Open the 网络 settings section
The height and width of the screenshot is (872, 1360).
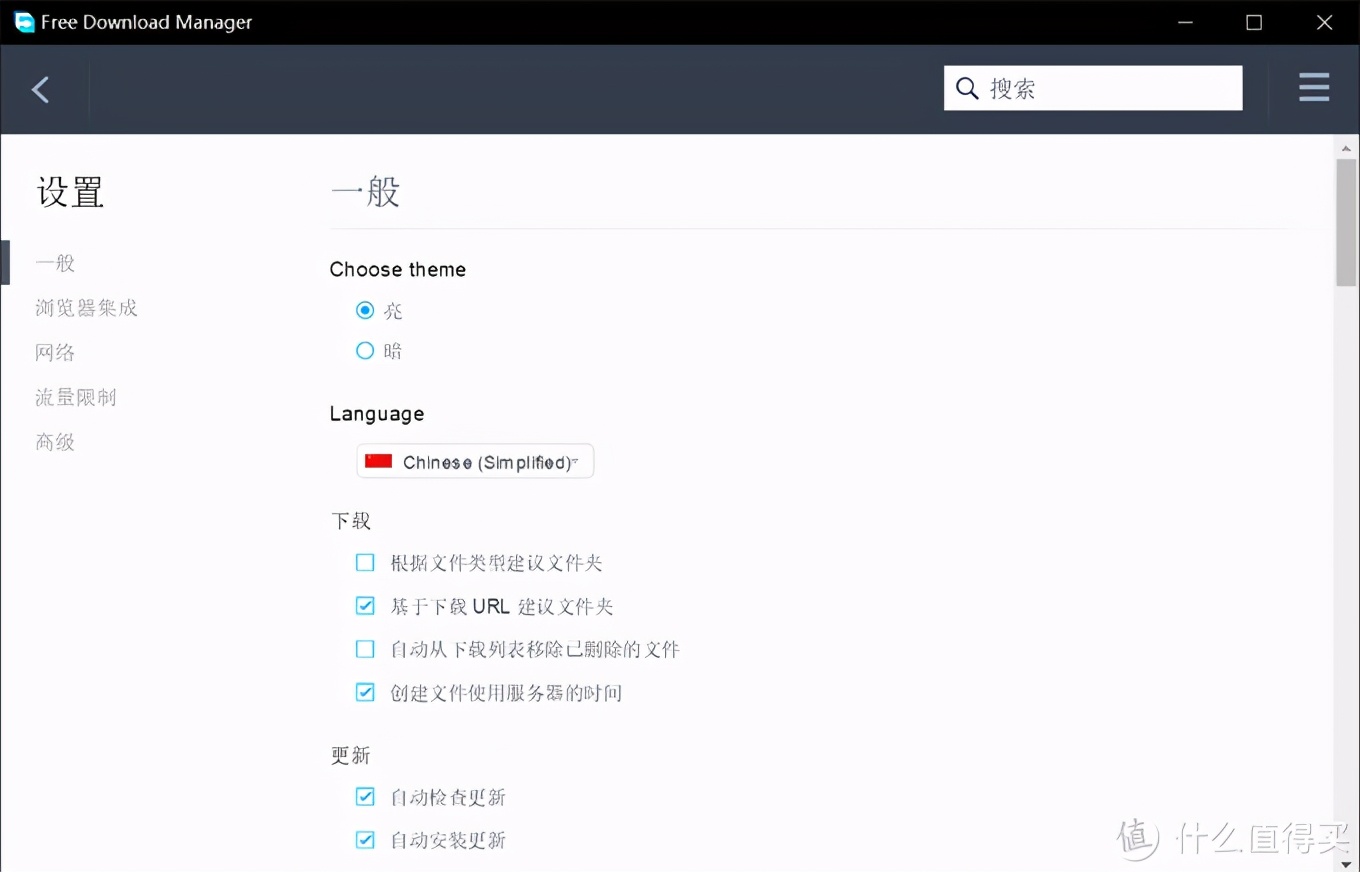click(x=54, y=352)
